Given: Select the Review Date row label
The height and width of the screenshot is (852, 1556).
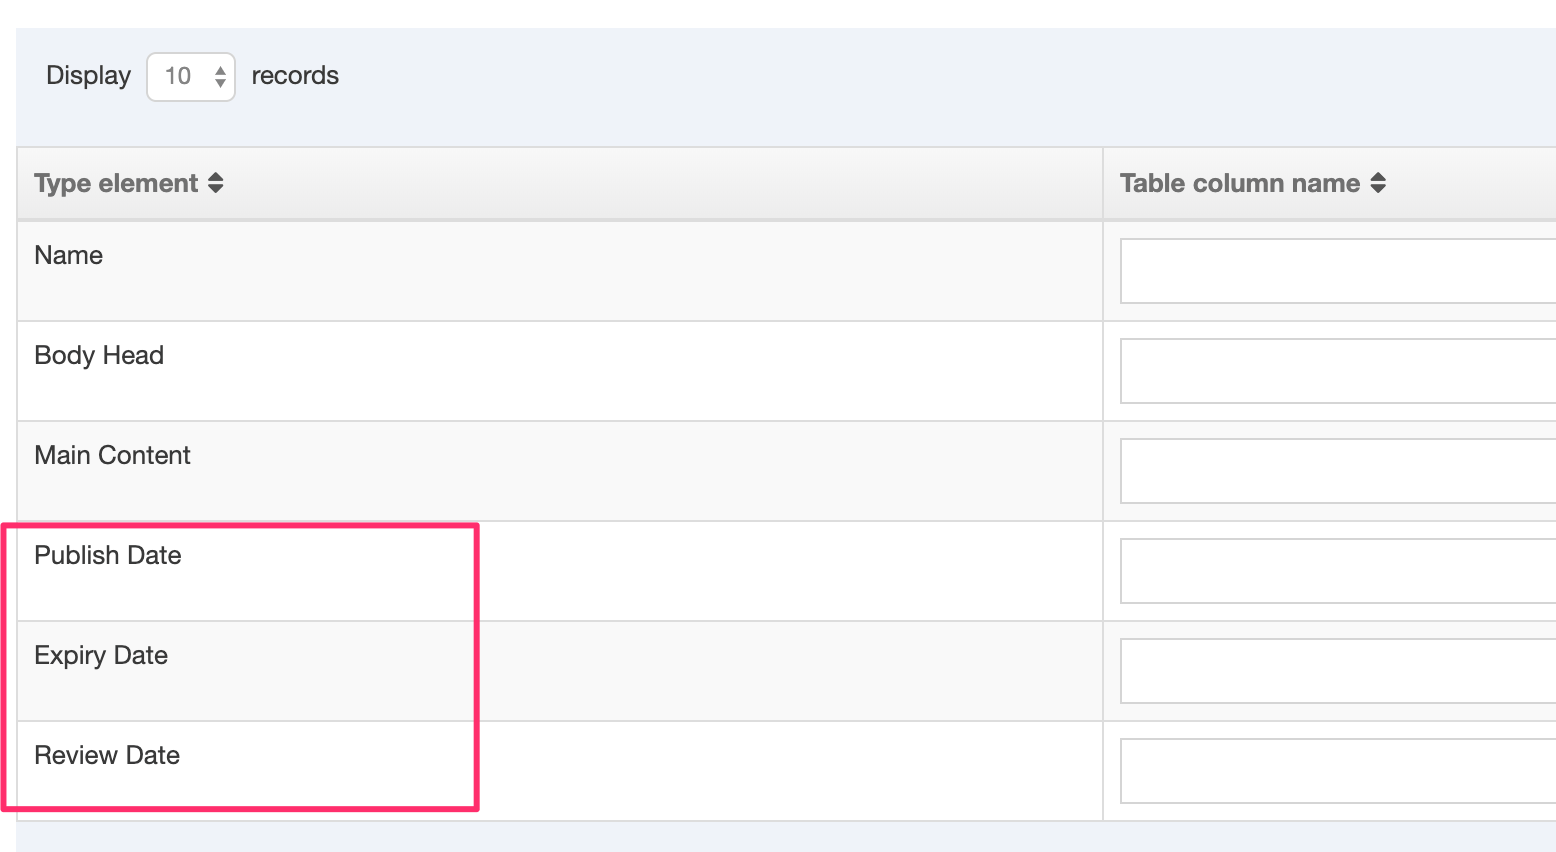Looking at the screenshot, I should 107,755.
